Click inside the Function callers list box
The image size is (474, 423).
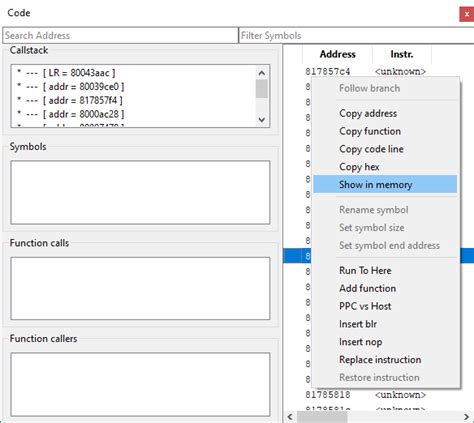click(x=140, y=384)
